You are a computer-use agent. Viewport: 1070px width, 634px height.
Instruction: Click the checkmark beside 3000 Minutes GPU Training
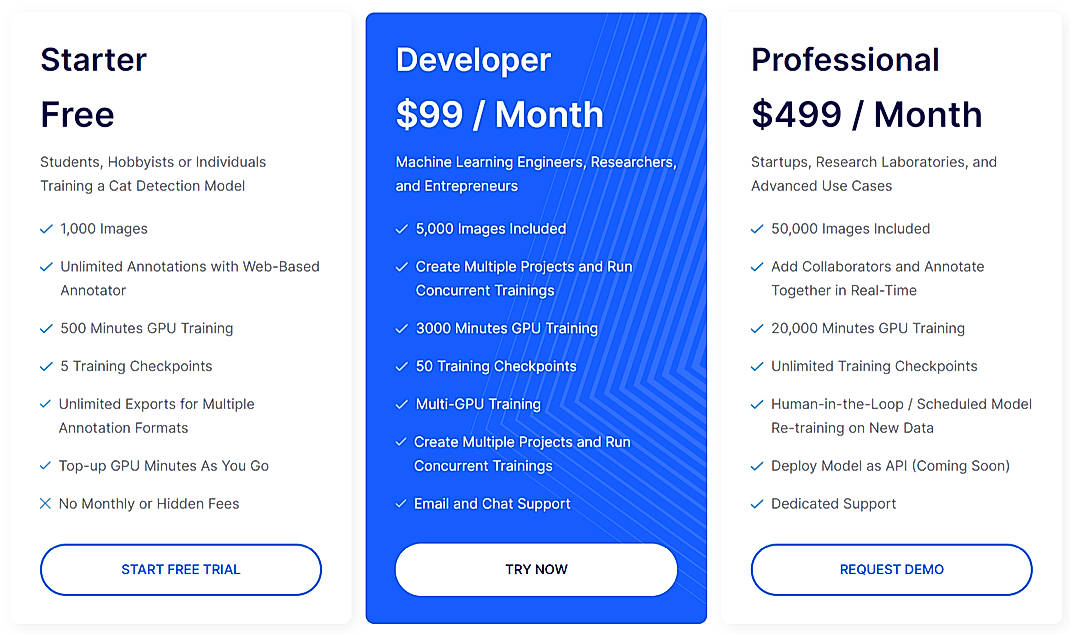tap(402, 328)
